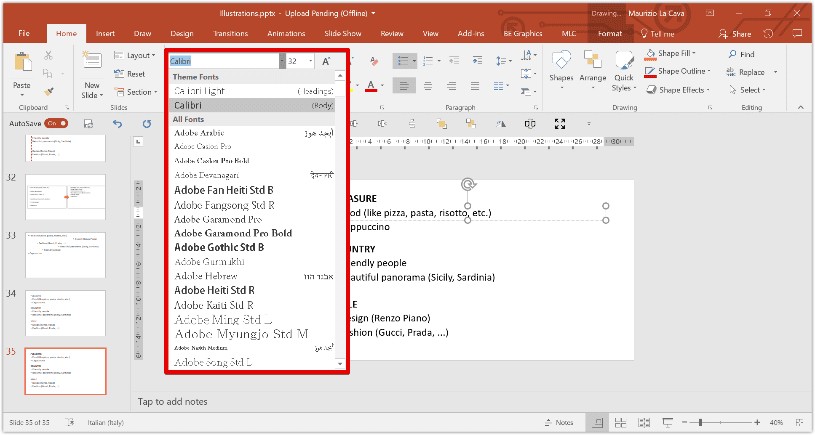Expand the font size dropdown showing 32
Screen dimensions: 815x435
(x=309, y=62)
